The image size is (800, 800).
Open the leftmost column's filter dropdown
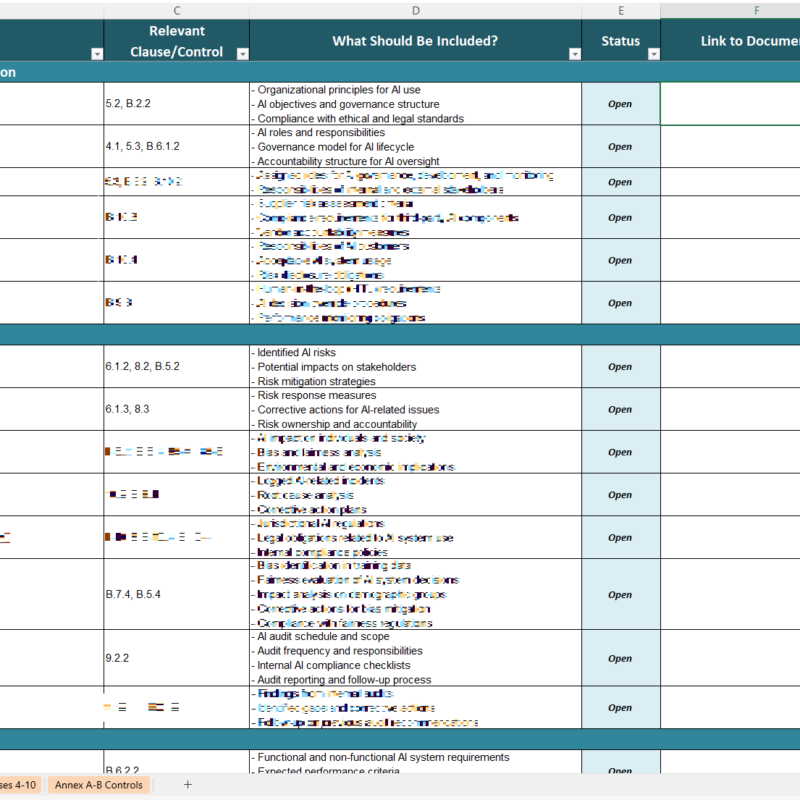tap(96, 54)
